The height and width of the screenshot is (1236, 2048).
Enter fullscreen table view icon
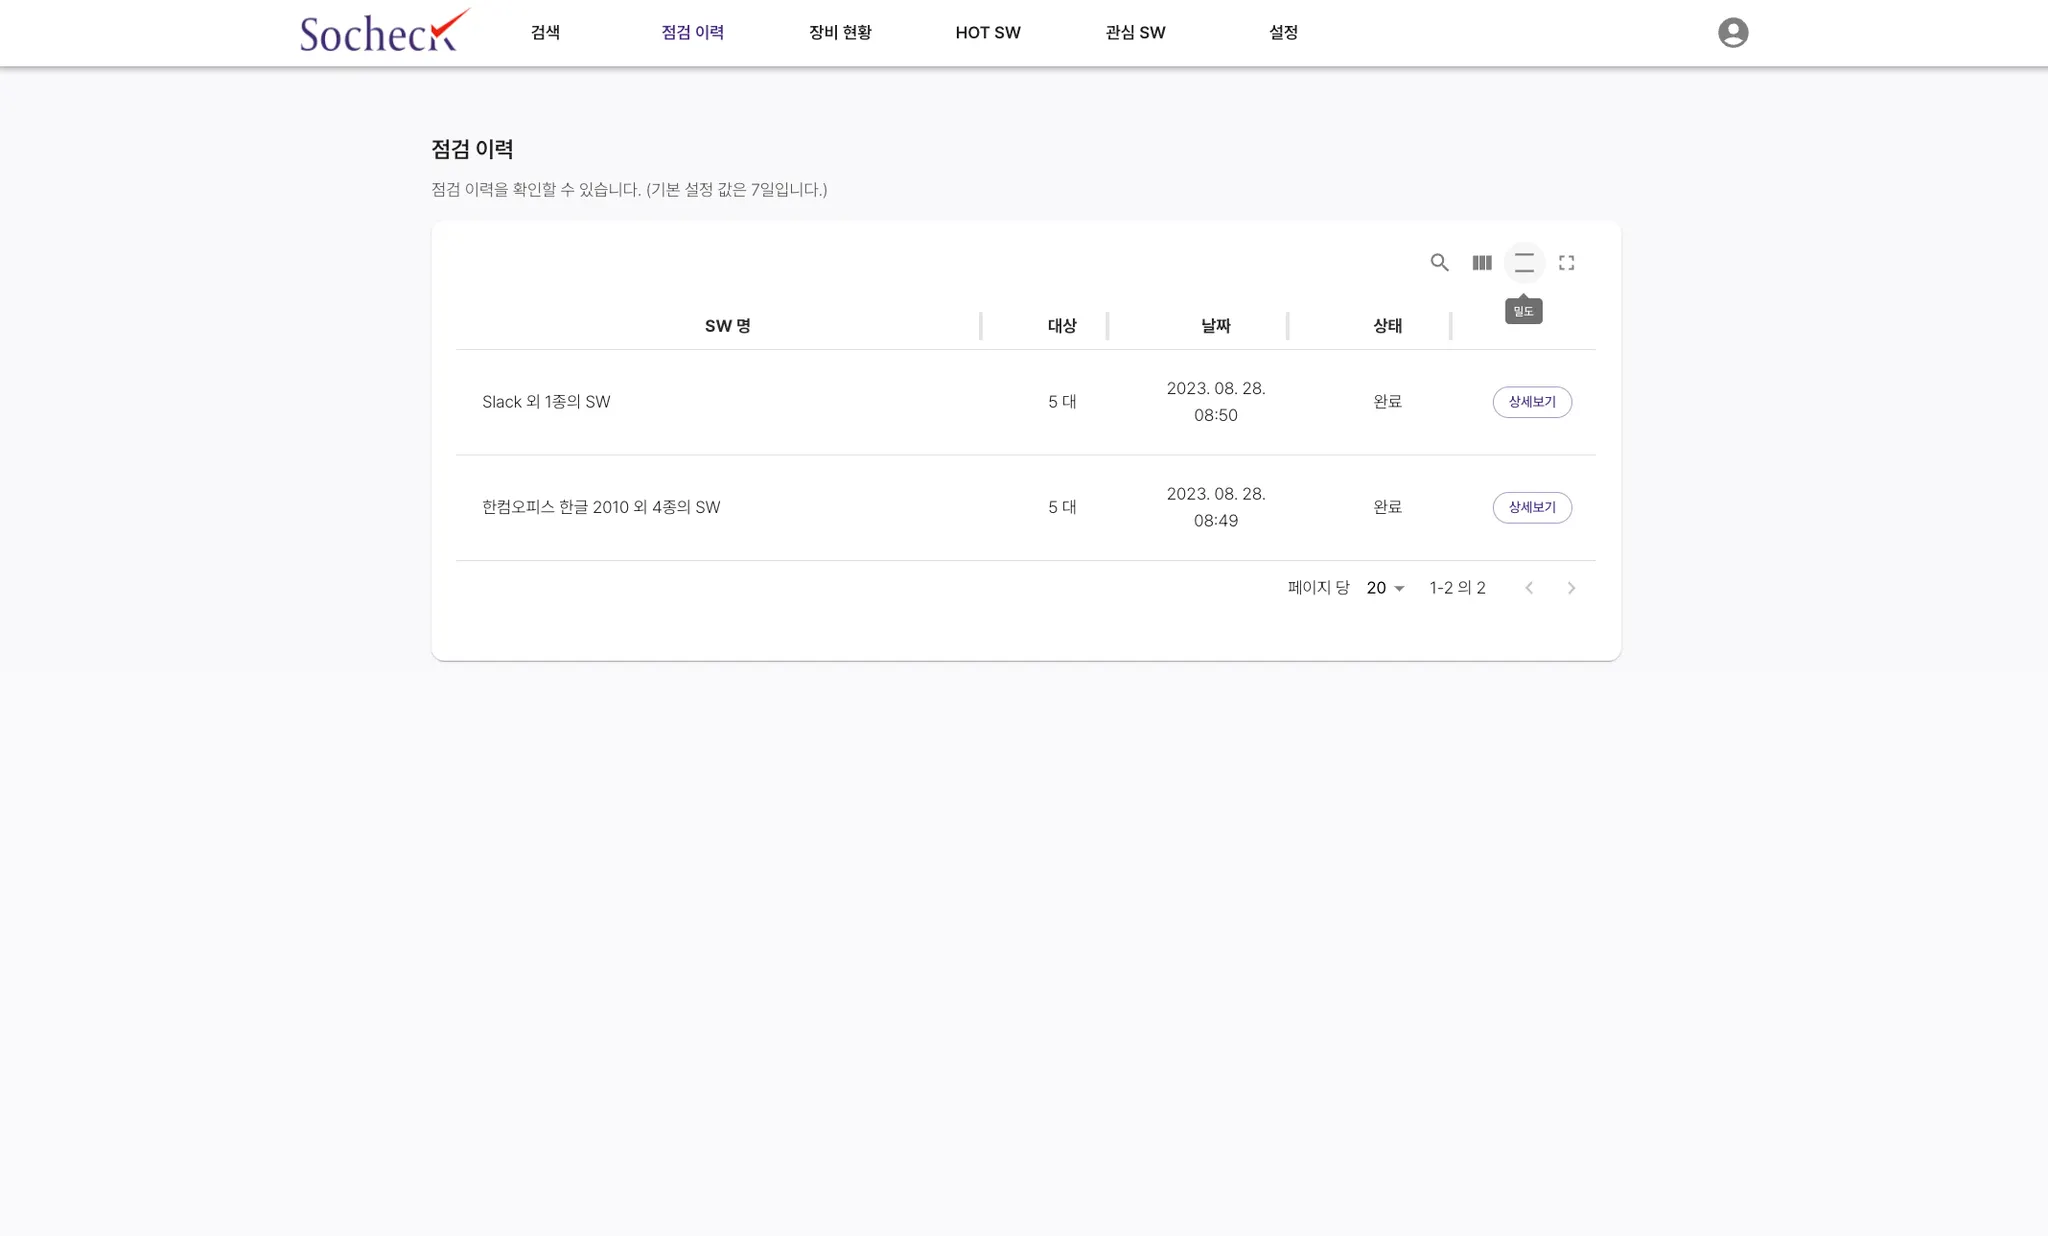point(1567,263)
